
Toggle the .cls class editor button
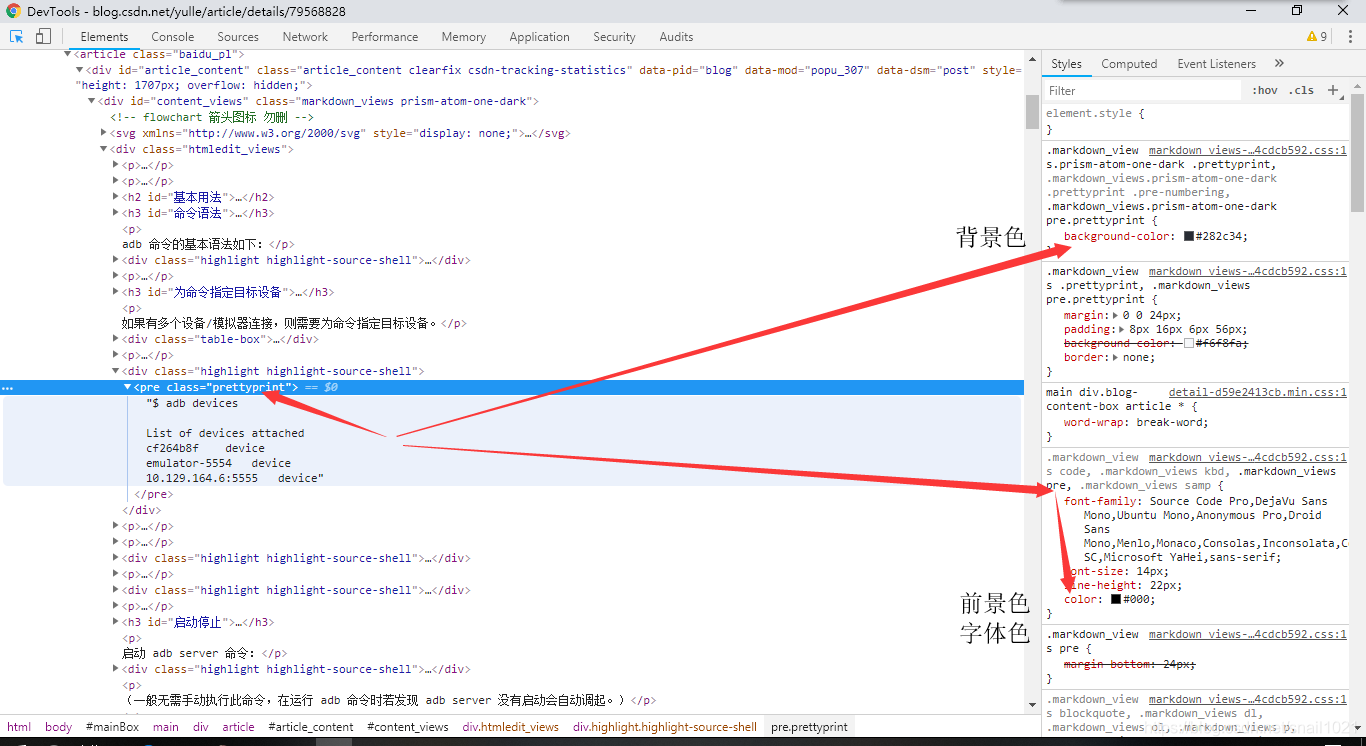coord(1302,90)
